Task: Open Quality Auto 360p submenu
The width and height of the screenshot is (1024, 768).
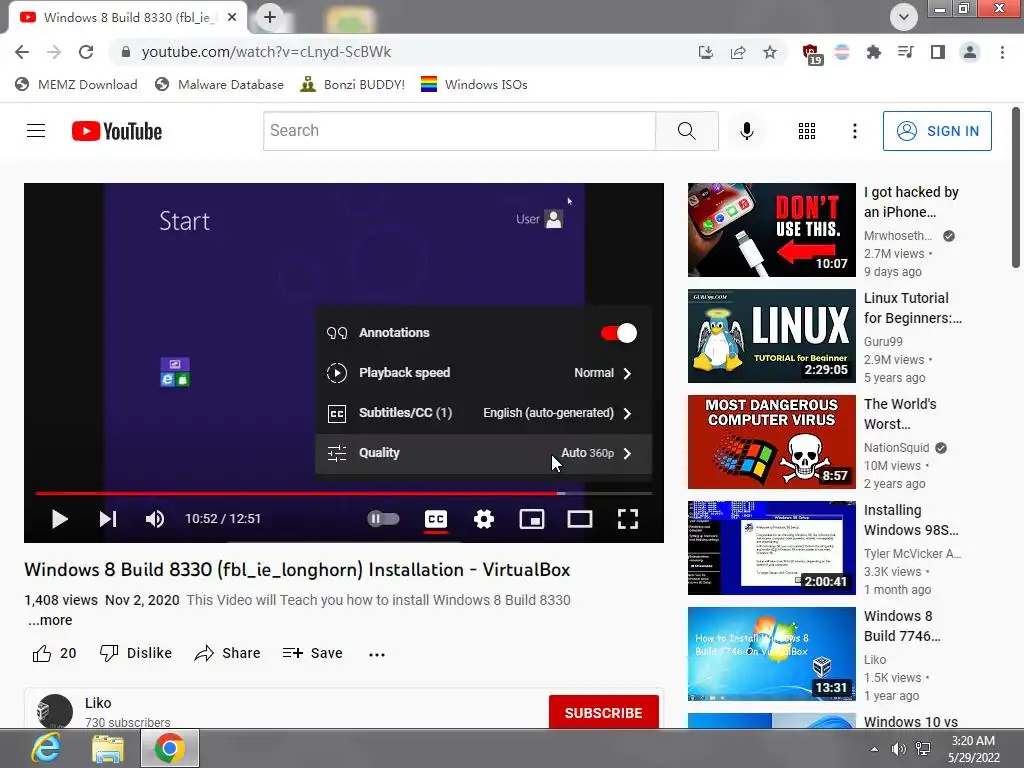Action: pos(483,453)
